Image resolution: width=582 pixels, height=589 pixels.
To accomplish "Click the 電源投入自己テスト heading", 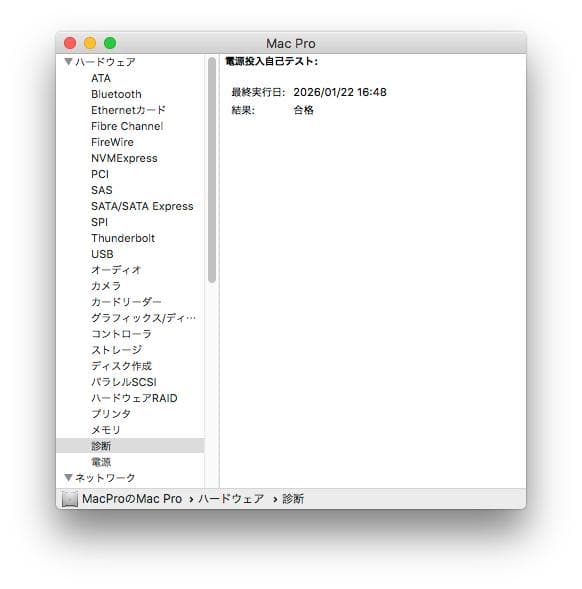I will point(271,61).
